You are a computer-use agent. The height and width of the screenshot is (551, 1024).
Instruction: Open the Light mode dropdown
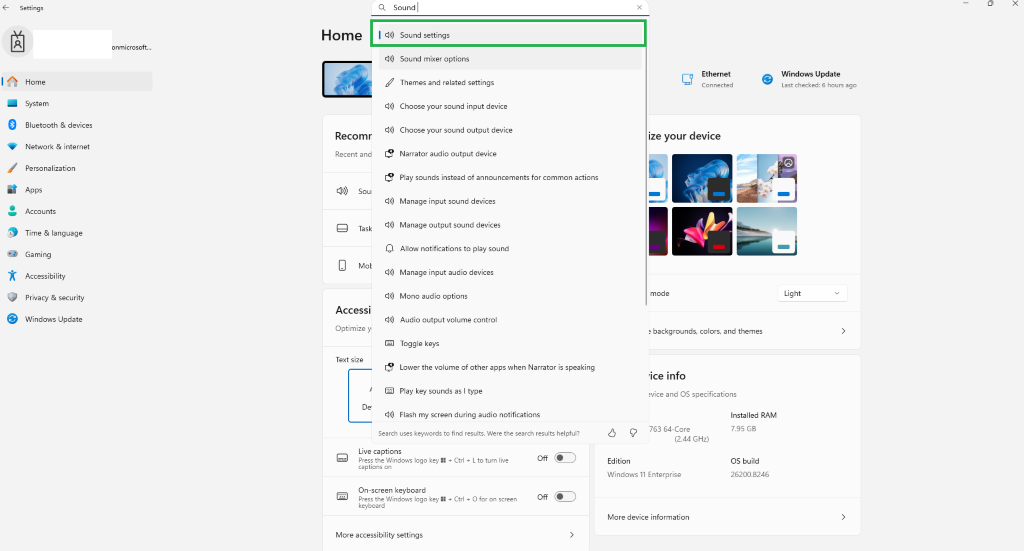pyautogui.click(x=812, y=293)
